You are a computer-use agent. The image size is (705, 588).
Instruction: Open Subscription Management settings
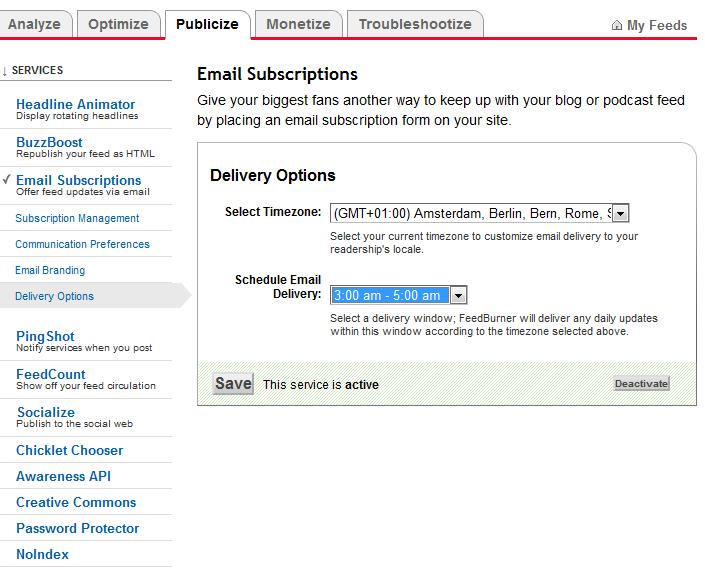[x=77, y=218]
